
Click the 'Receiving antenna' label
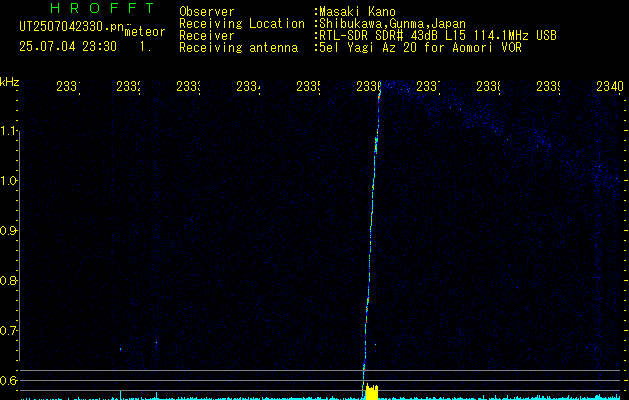click(239, 48)
